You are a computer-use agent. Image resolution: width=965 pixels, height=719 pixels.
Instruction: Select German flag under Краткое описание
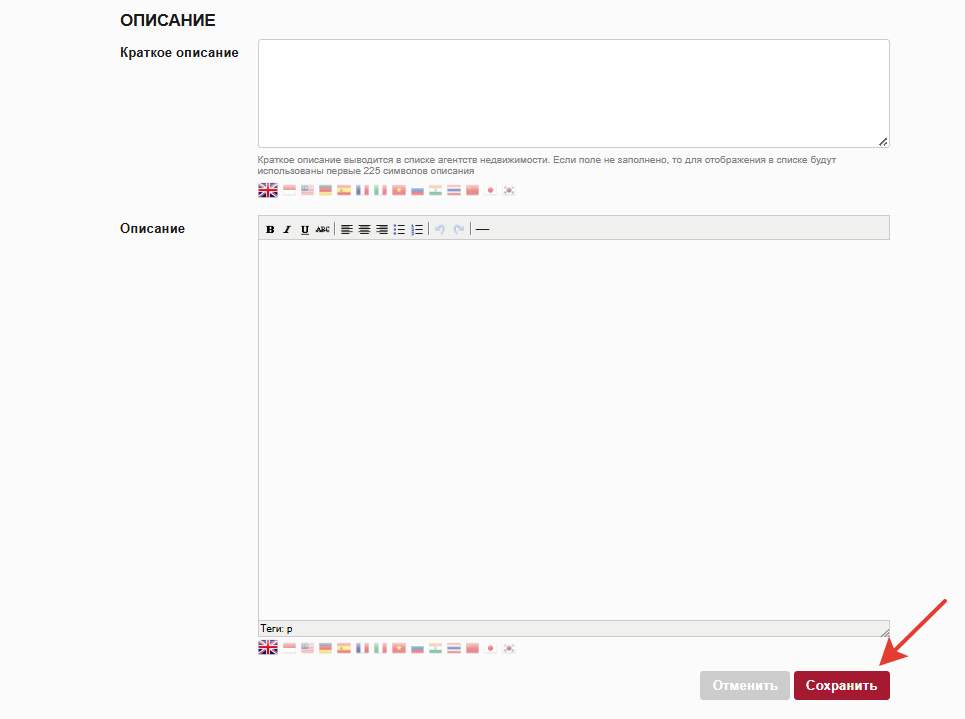[x=325, y=190]
